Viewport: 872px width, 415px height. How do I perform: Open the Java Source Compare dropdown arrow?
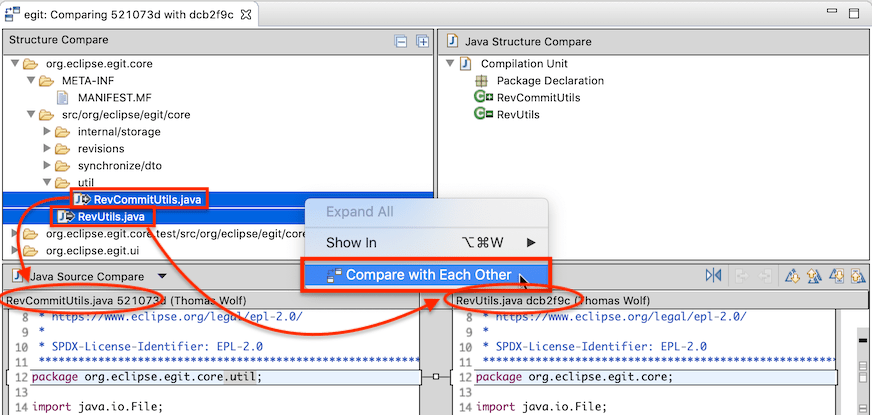pyautogui.click(x=162, y=276)
